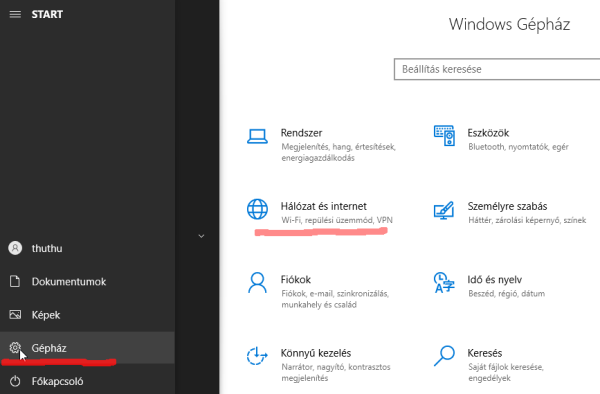Click the Hálózat és internet globe icon
The height and width of the screenshot is (394, 600).
258,209
